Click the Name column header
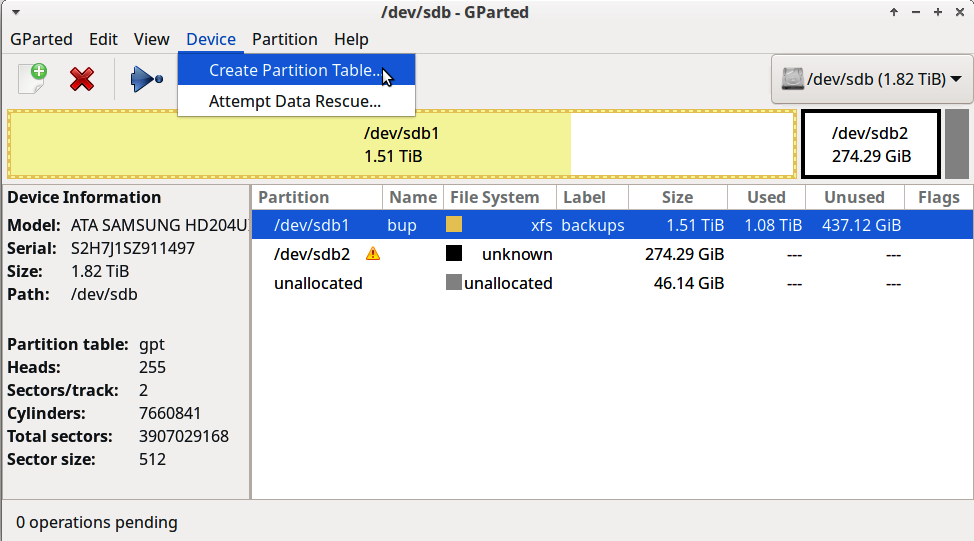Viewport: 974px width, 541px height. pyautogui.click(x=413, y=198)
